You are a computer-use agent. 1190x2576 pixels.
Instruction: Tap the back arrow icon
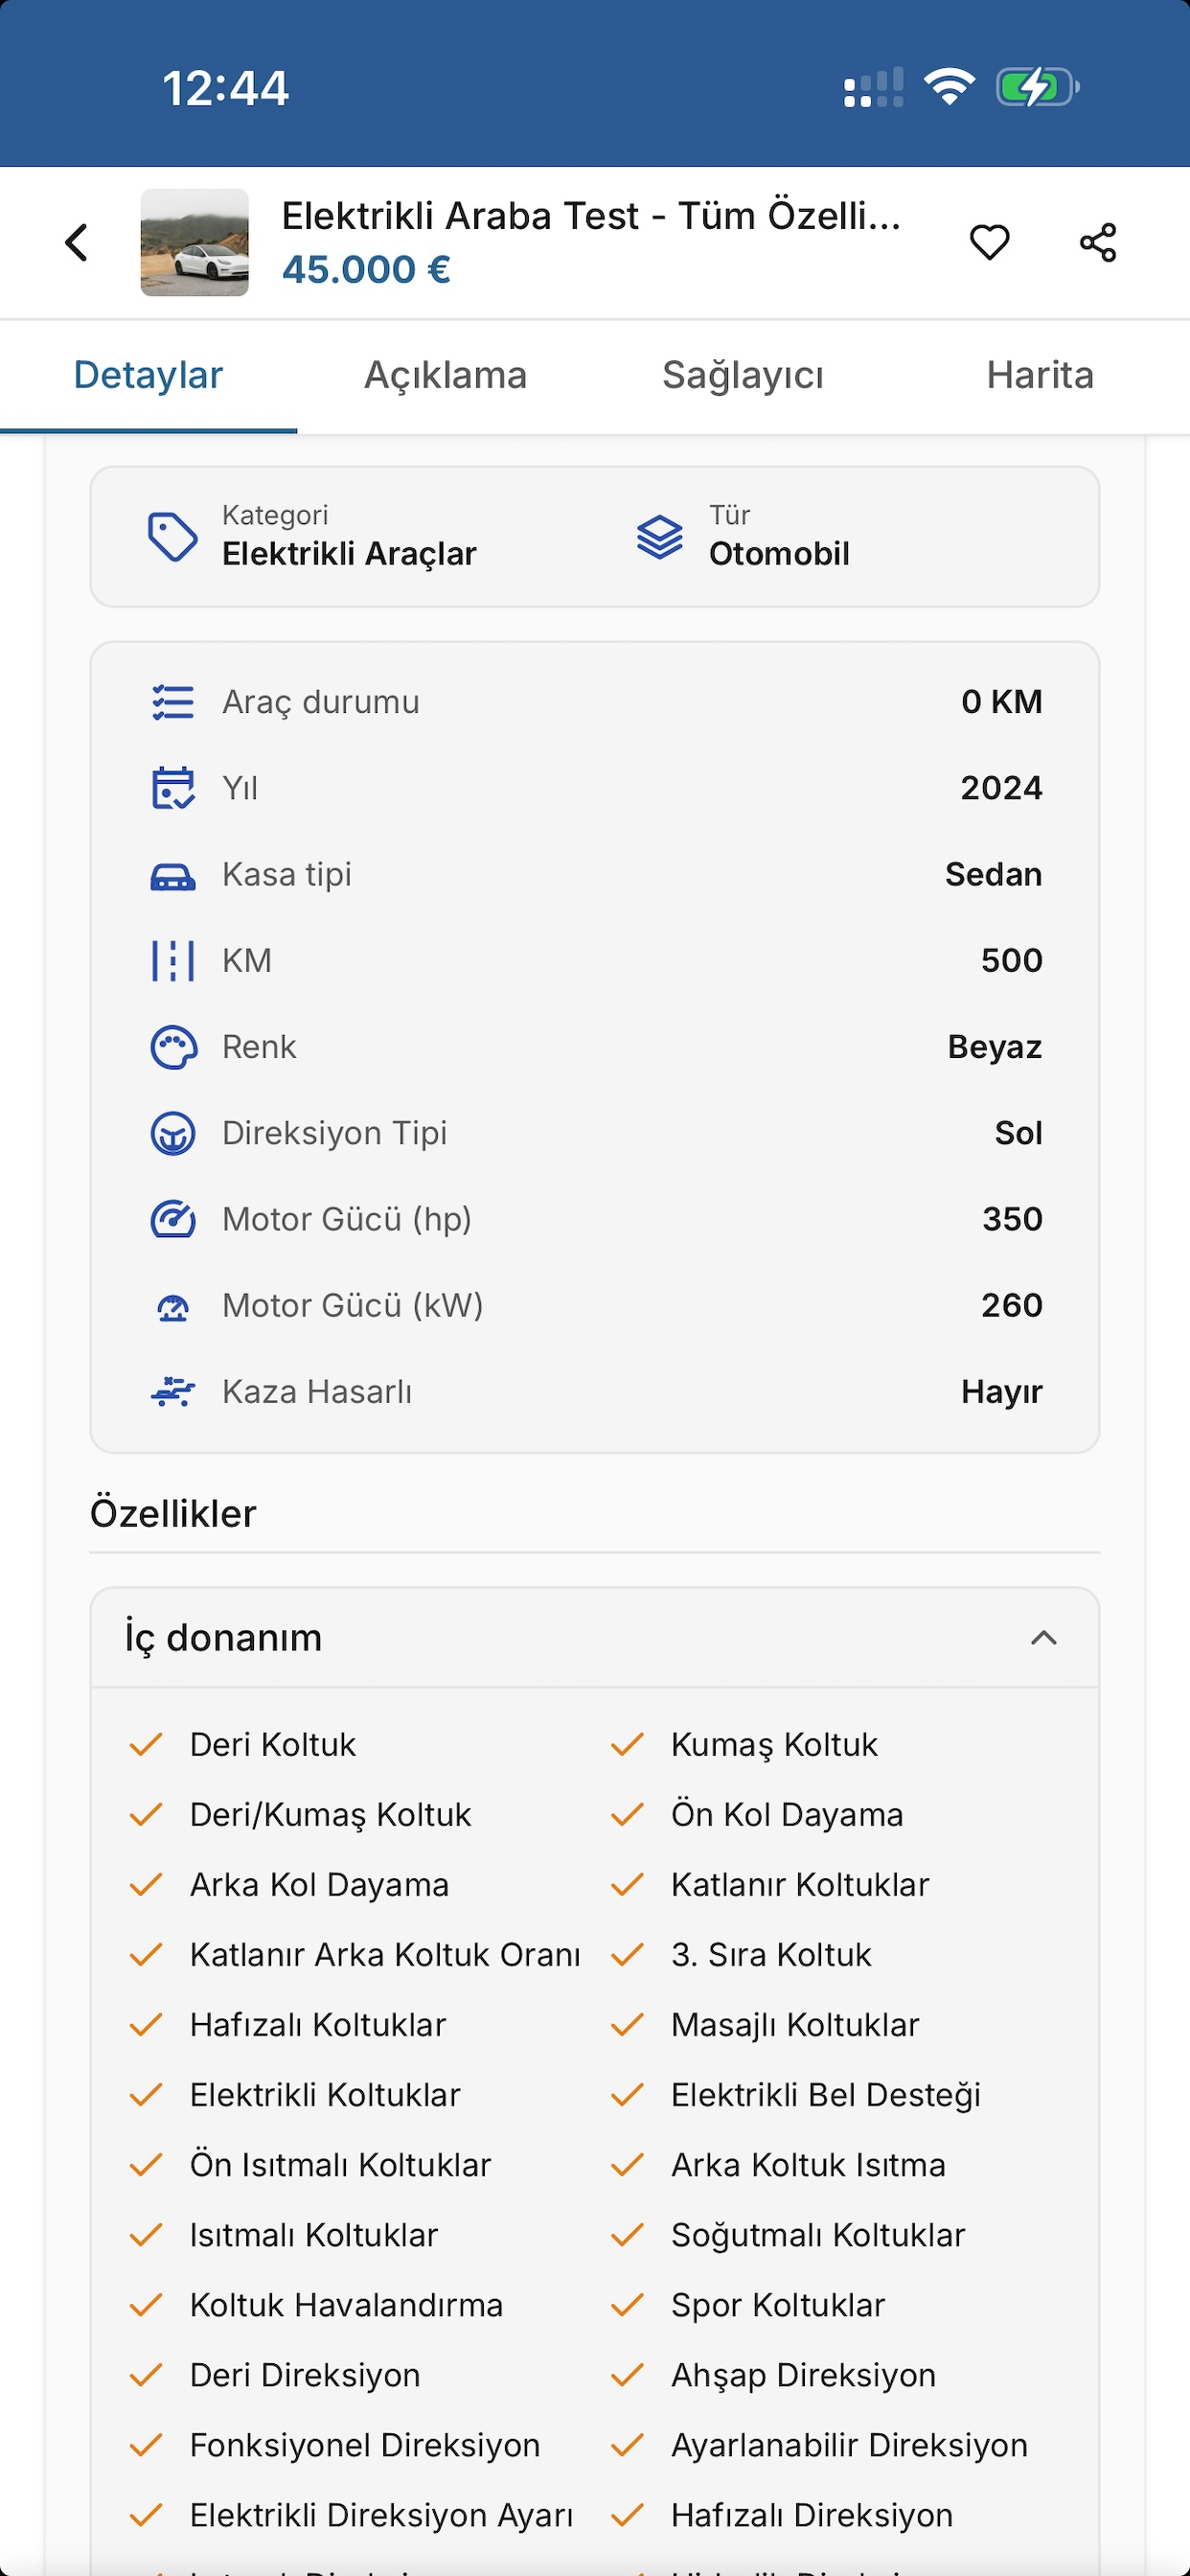tap(76, 242)
